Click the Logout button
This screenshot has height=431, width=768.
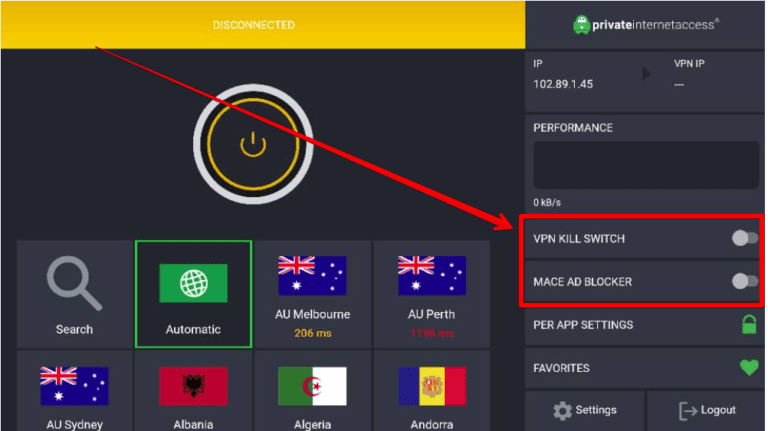point(706,410)
